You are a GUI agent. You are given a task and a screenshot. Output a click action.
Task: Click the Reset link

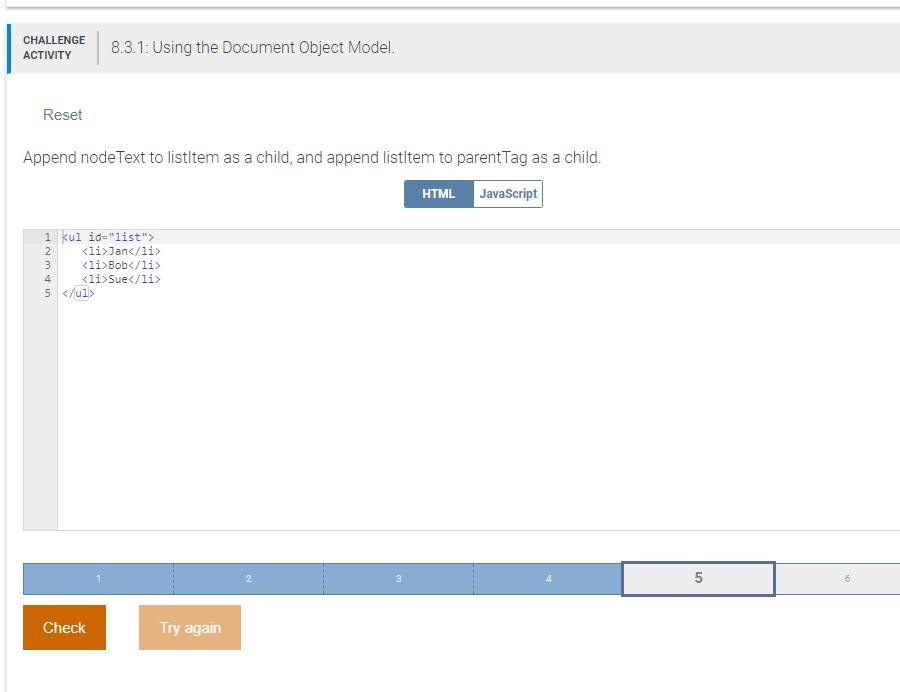click(62, 114)
